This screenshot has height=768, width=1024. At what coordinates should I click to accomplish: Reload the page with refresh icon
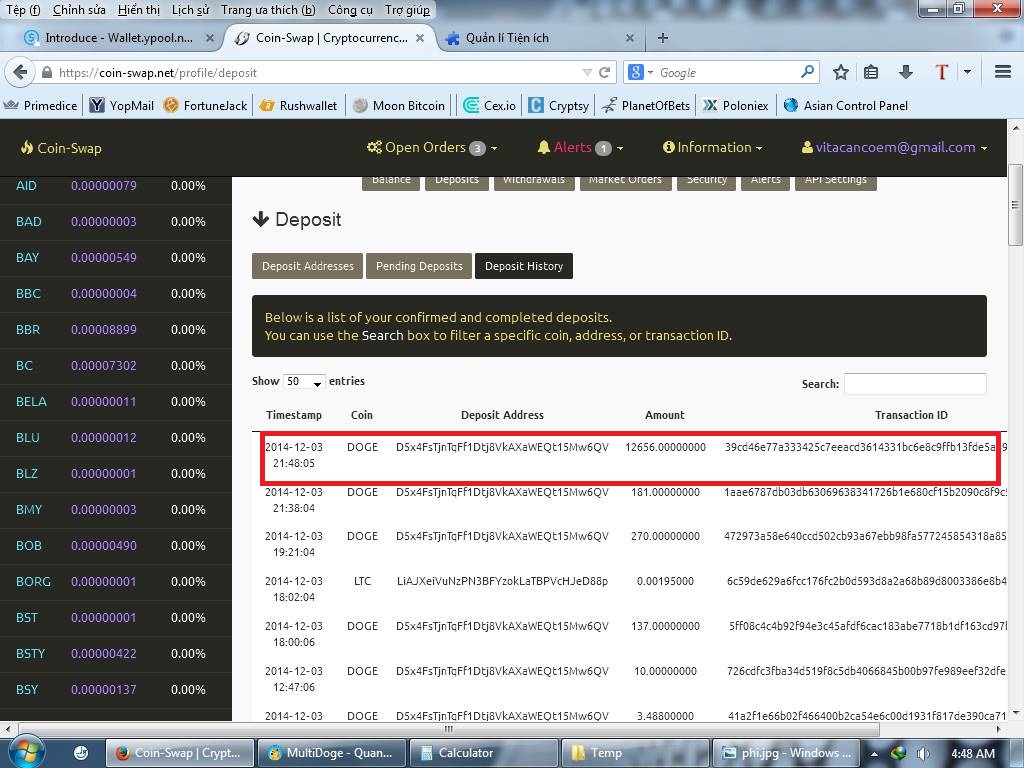[604, 72]
